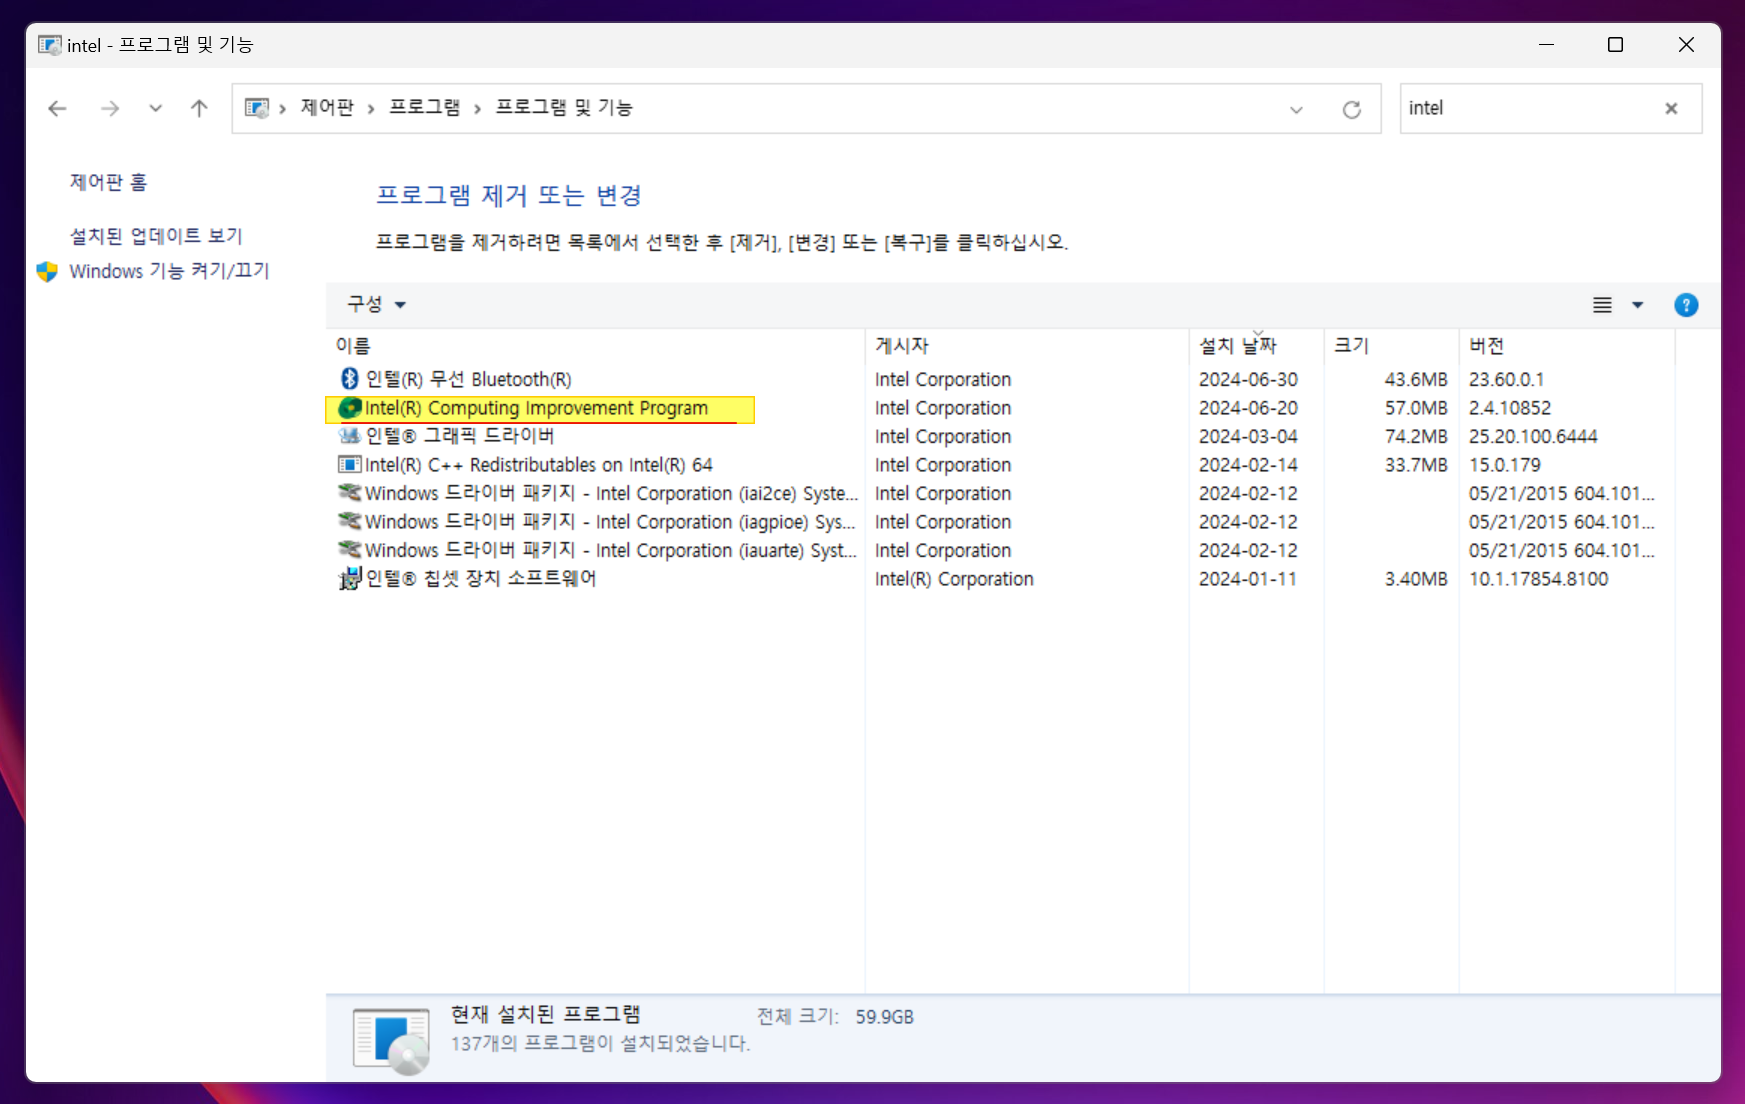Select Intel(R) C++ Redistributables entry
This screenshot has width=1745, height=1104.
pos(538,465)
